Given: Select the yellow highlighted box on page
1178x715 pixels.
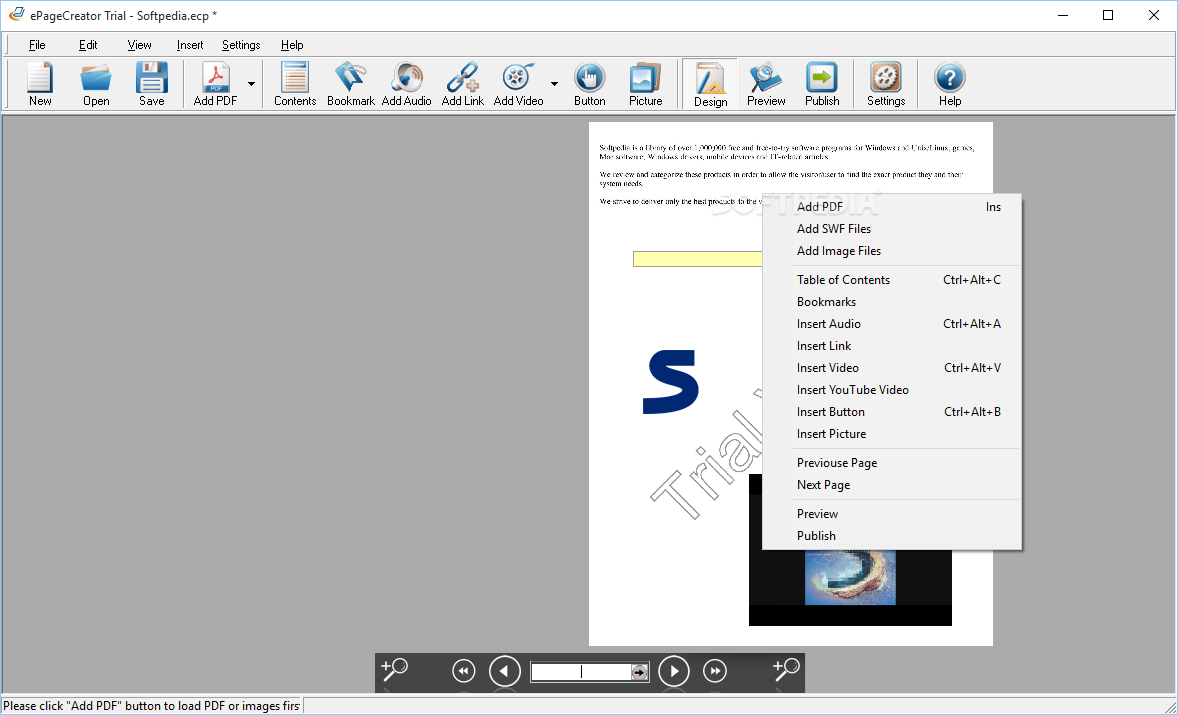Looking at the screenshot, I should pyautogui.click(x=697, y=259).
